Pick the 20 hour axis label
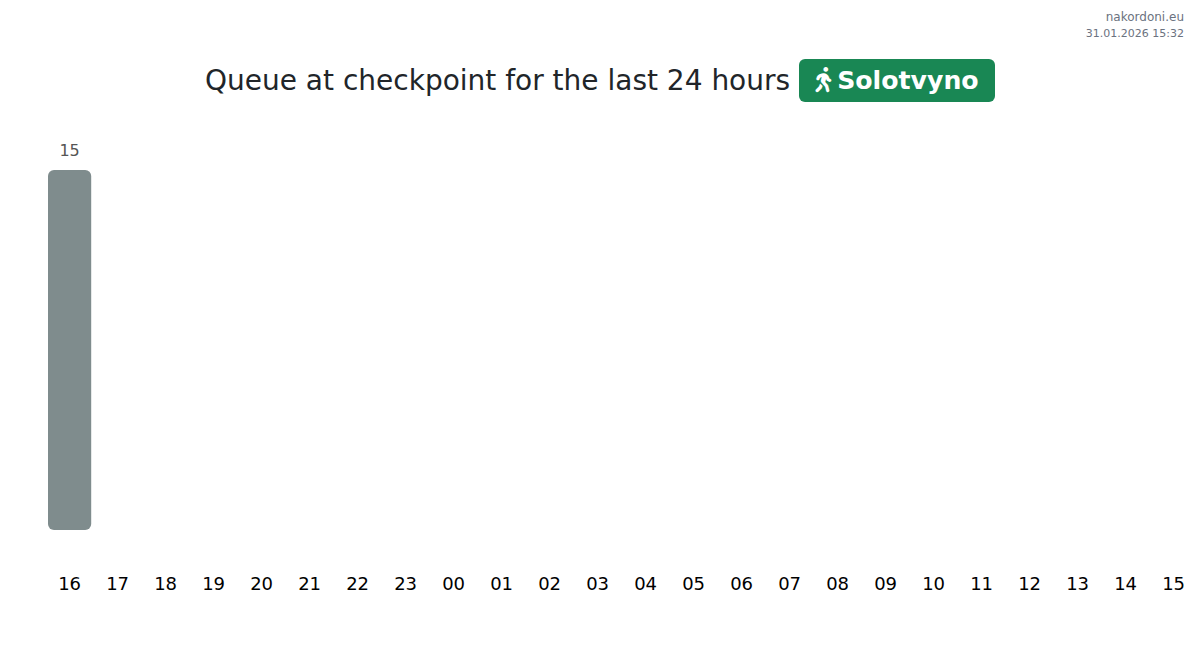The width and height of the screenshot is (1200, 651). coord(261,584)
